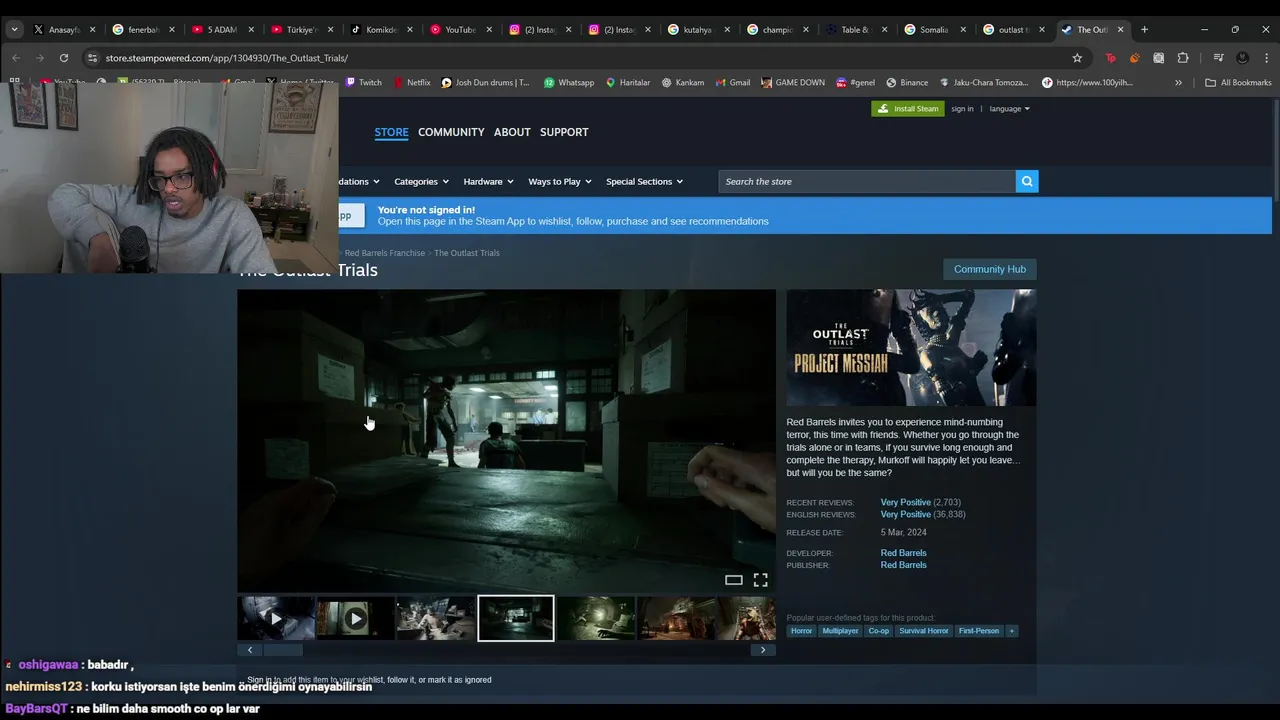
Task: Open the Whatsapp bookmark
Action: [568, 83]
